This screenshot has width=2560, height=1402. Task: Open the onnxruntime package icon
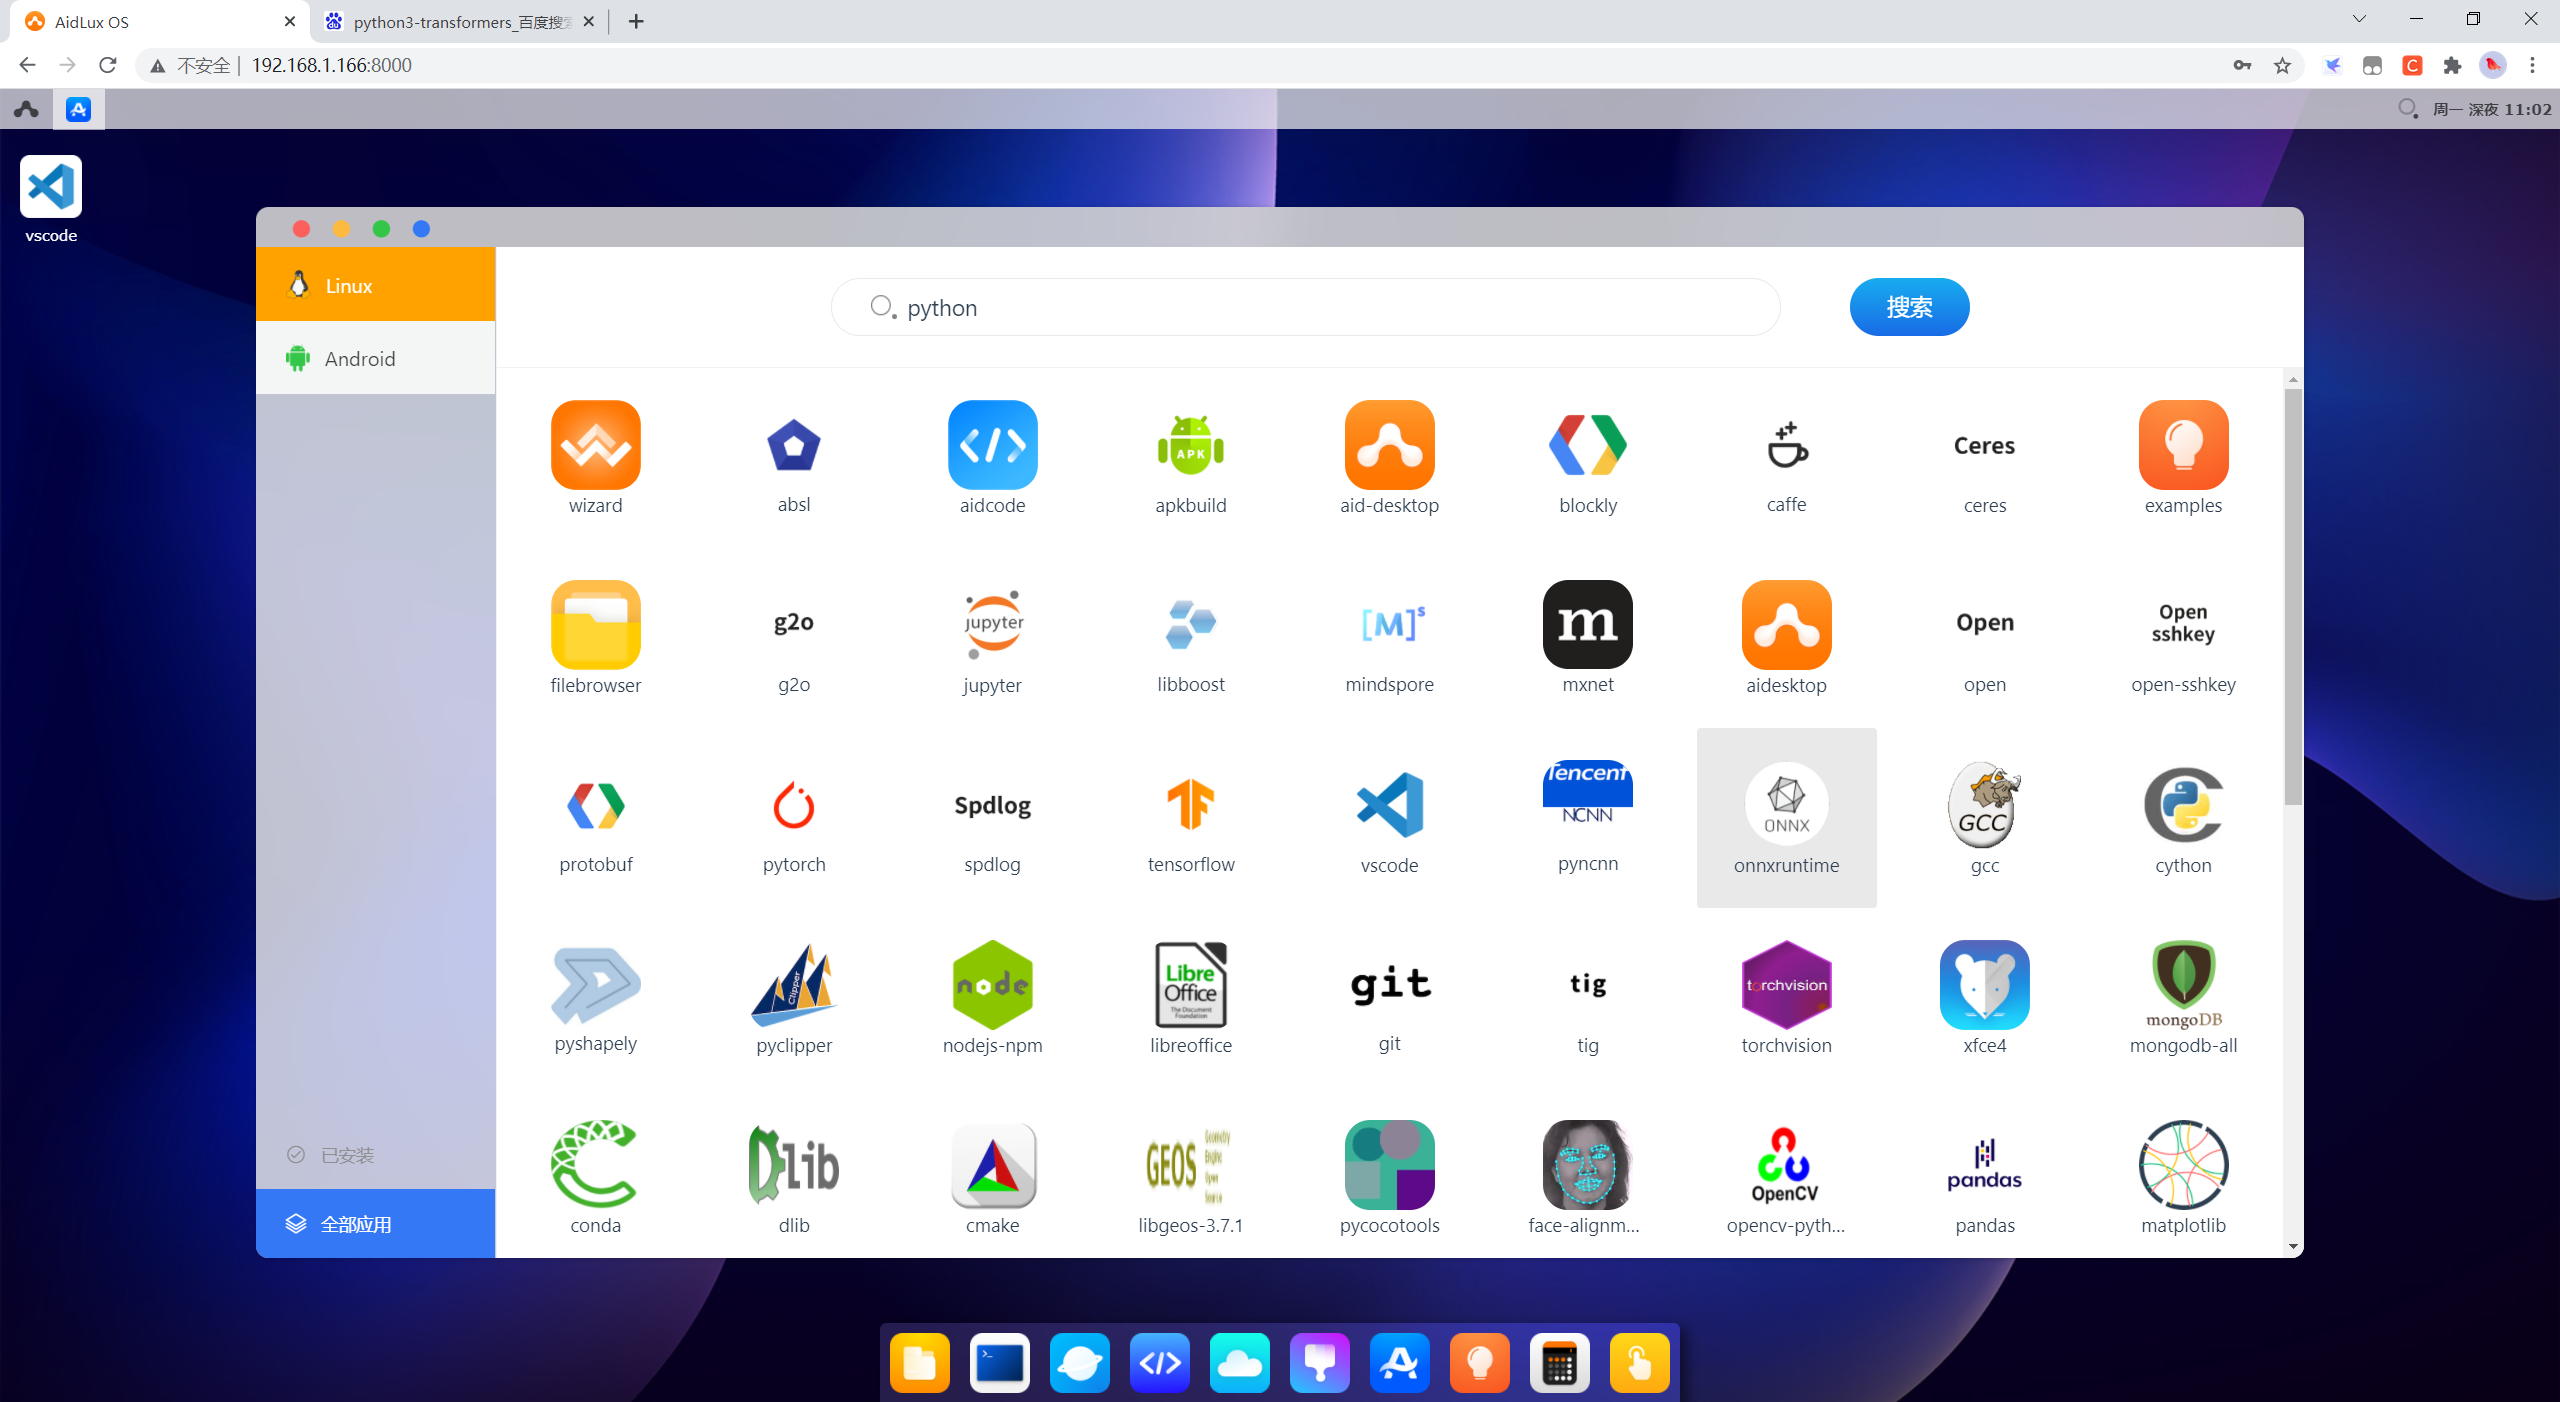pyautogui.click(x=1786, y=805)
